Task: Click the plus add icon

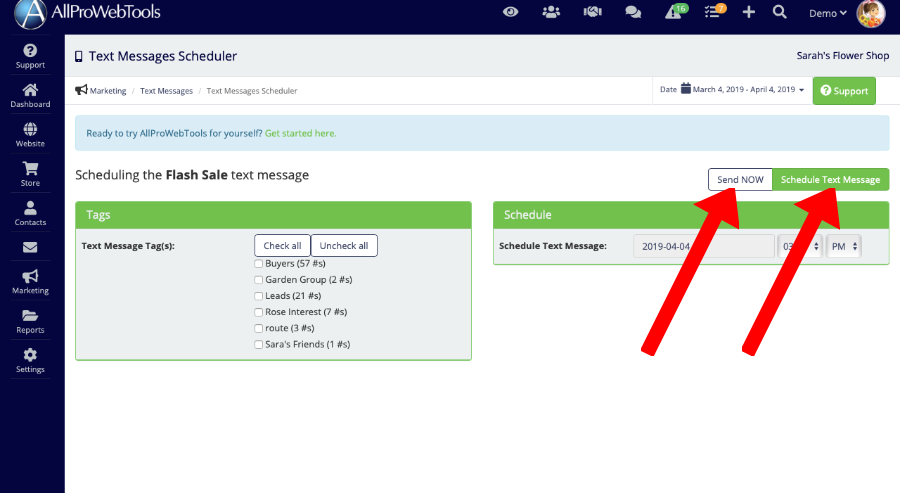Action: pos(748,12)
